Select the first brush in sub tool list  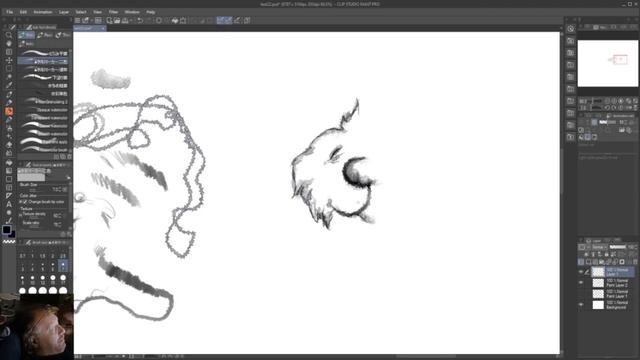(x=43, y=53)
